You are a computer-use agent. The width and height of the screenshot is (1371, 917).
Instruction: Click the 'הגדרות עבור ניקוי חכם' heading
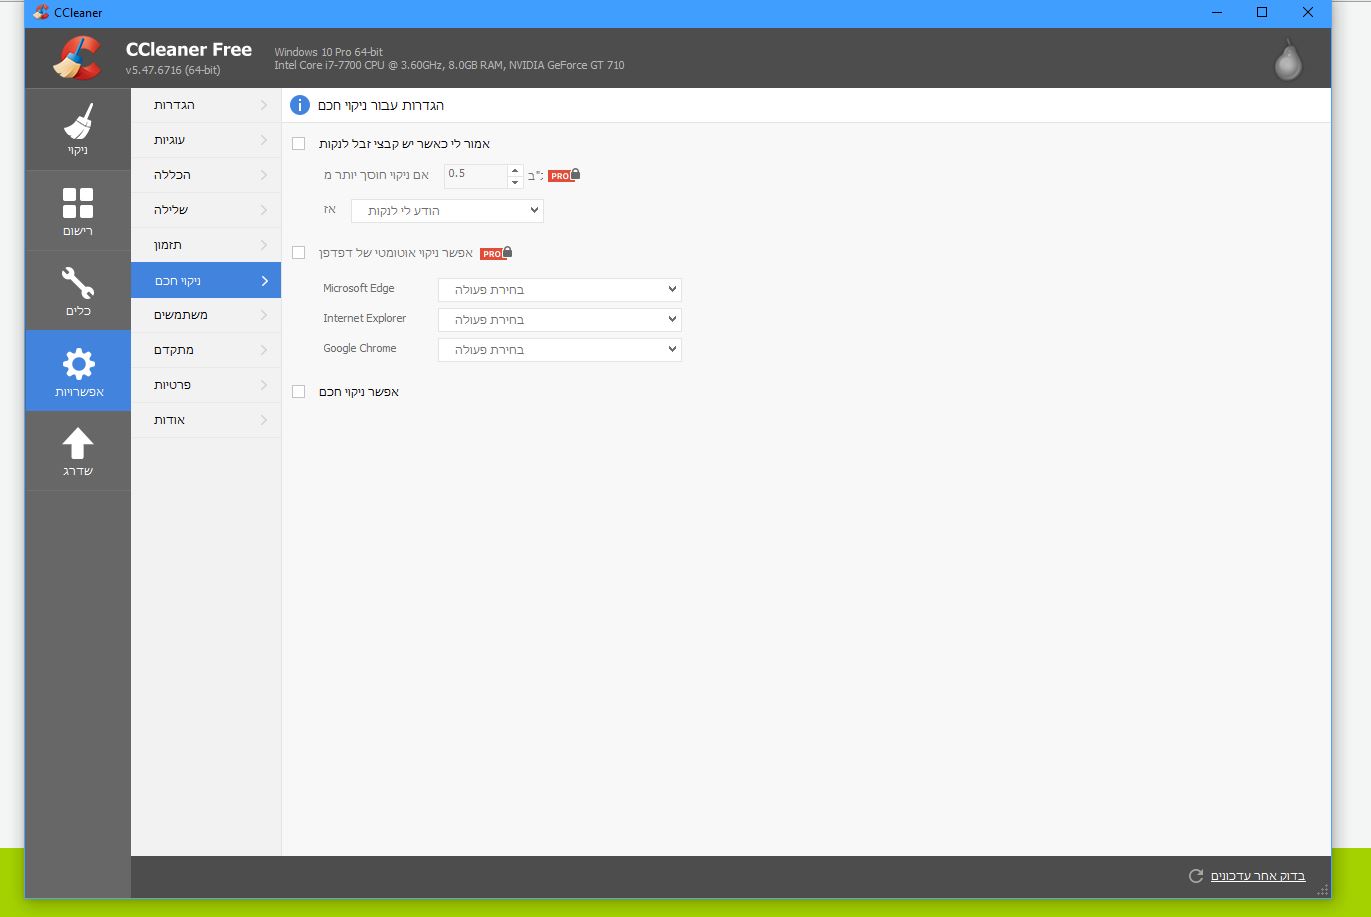click(x=381, y=105)
